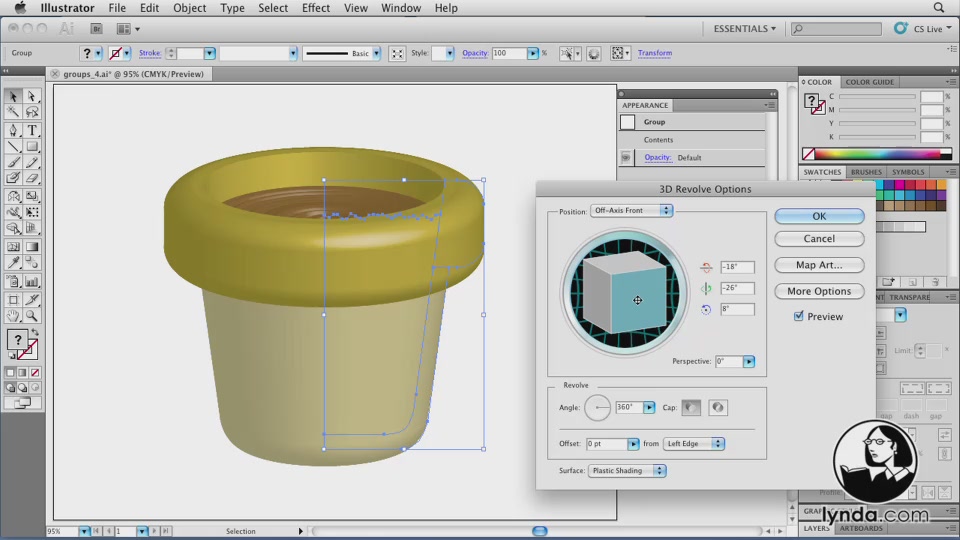This screenshot has width=960, height=540.
Task: Select the Slice tool
Action: [32, 300]
